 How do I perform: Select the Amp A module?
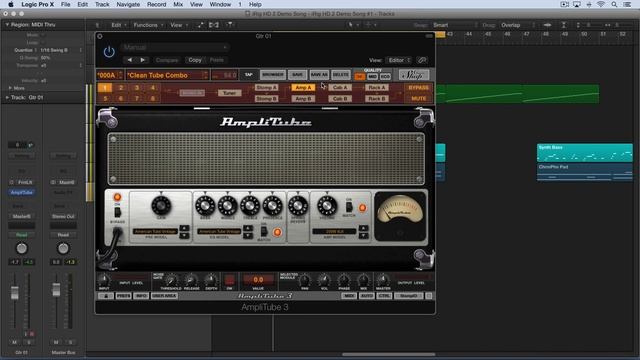point(303,88)
